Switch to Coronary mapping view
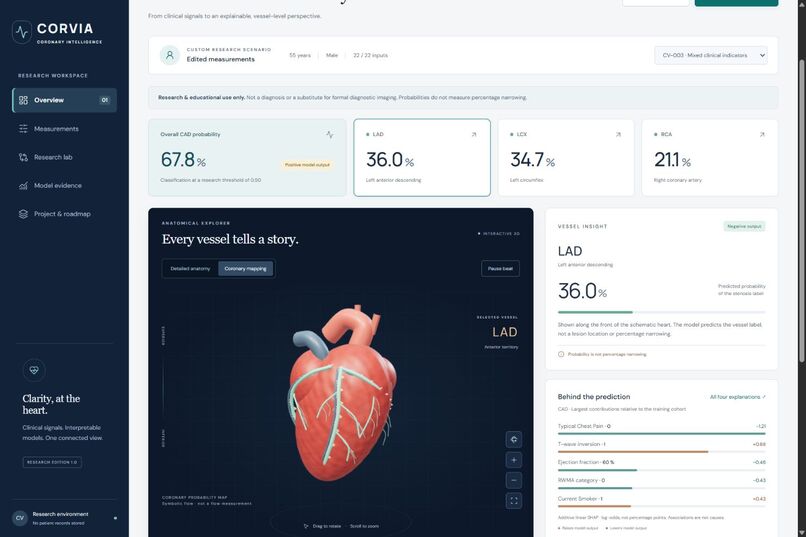806x537 pixels. [245, 269]
